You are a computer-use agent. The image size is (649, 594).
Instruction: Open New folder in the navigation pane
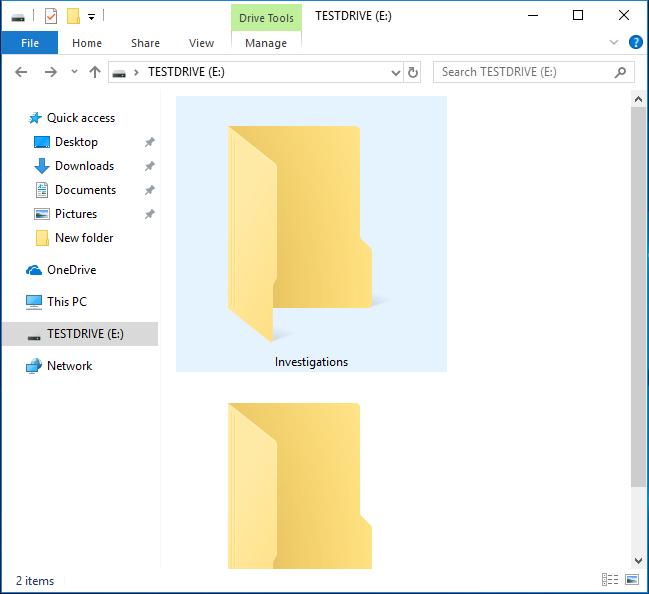84,238
